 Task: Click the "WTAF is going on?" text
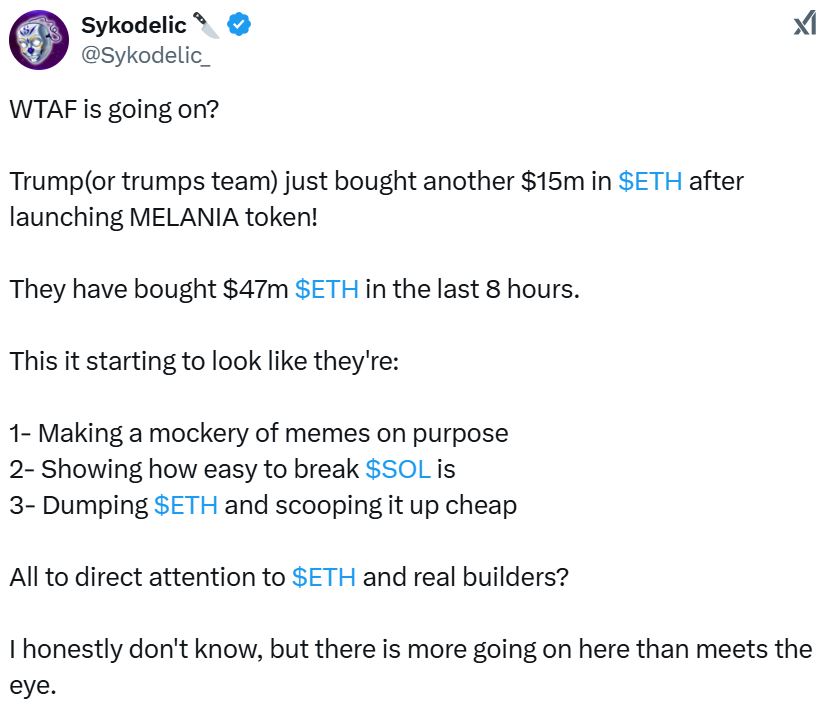[113, 109]
